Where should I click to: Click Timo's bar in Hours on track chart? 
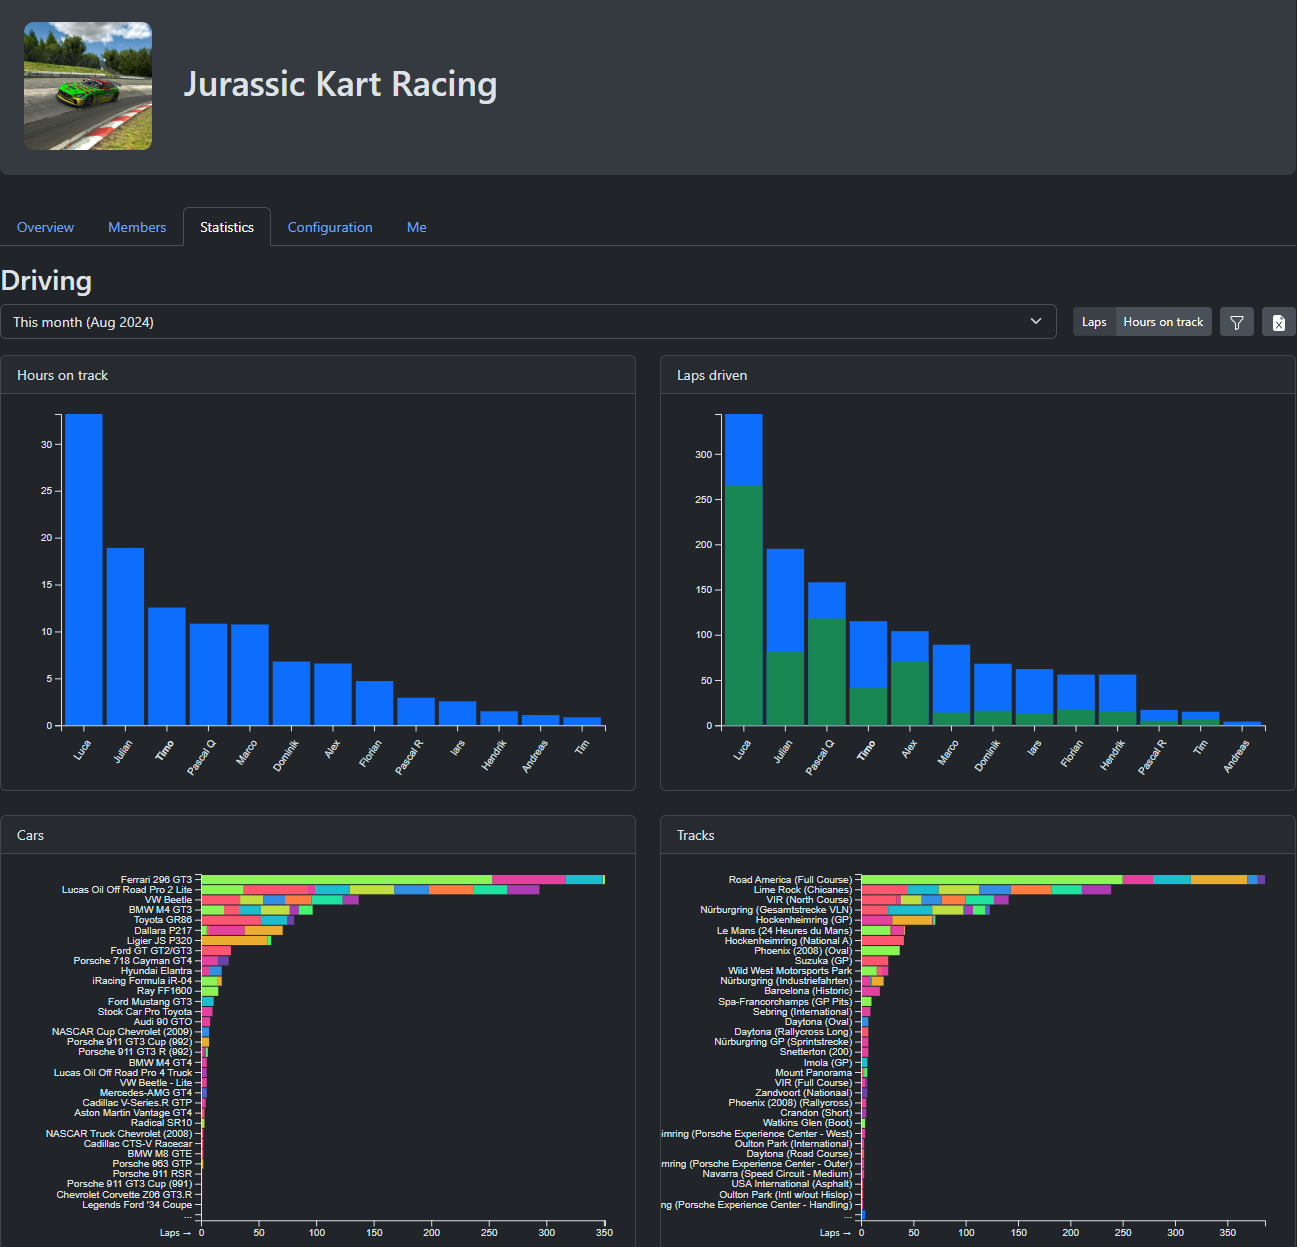pyautogui.click(x=167, y=666)
